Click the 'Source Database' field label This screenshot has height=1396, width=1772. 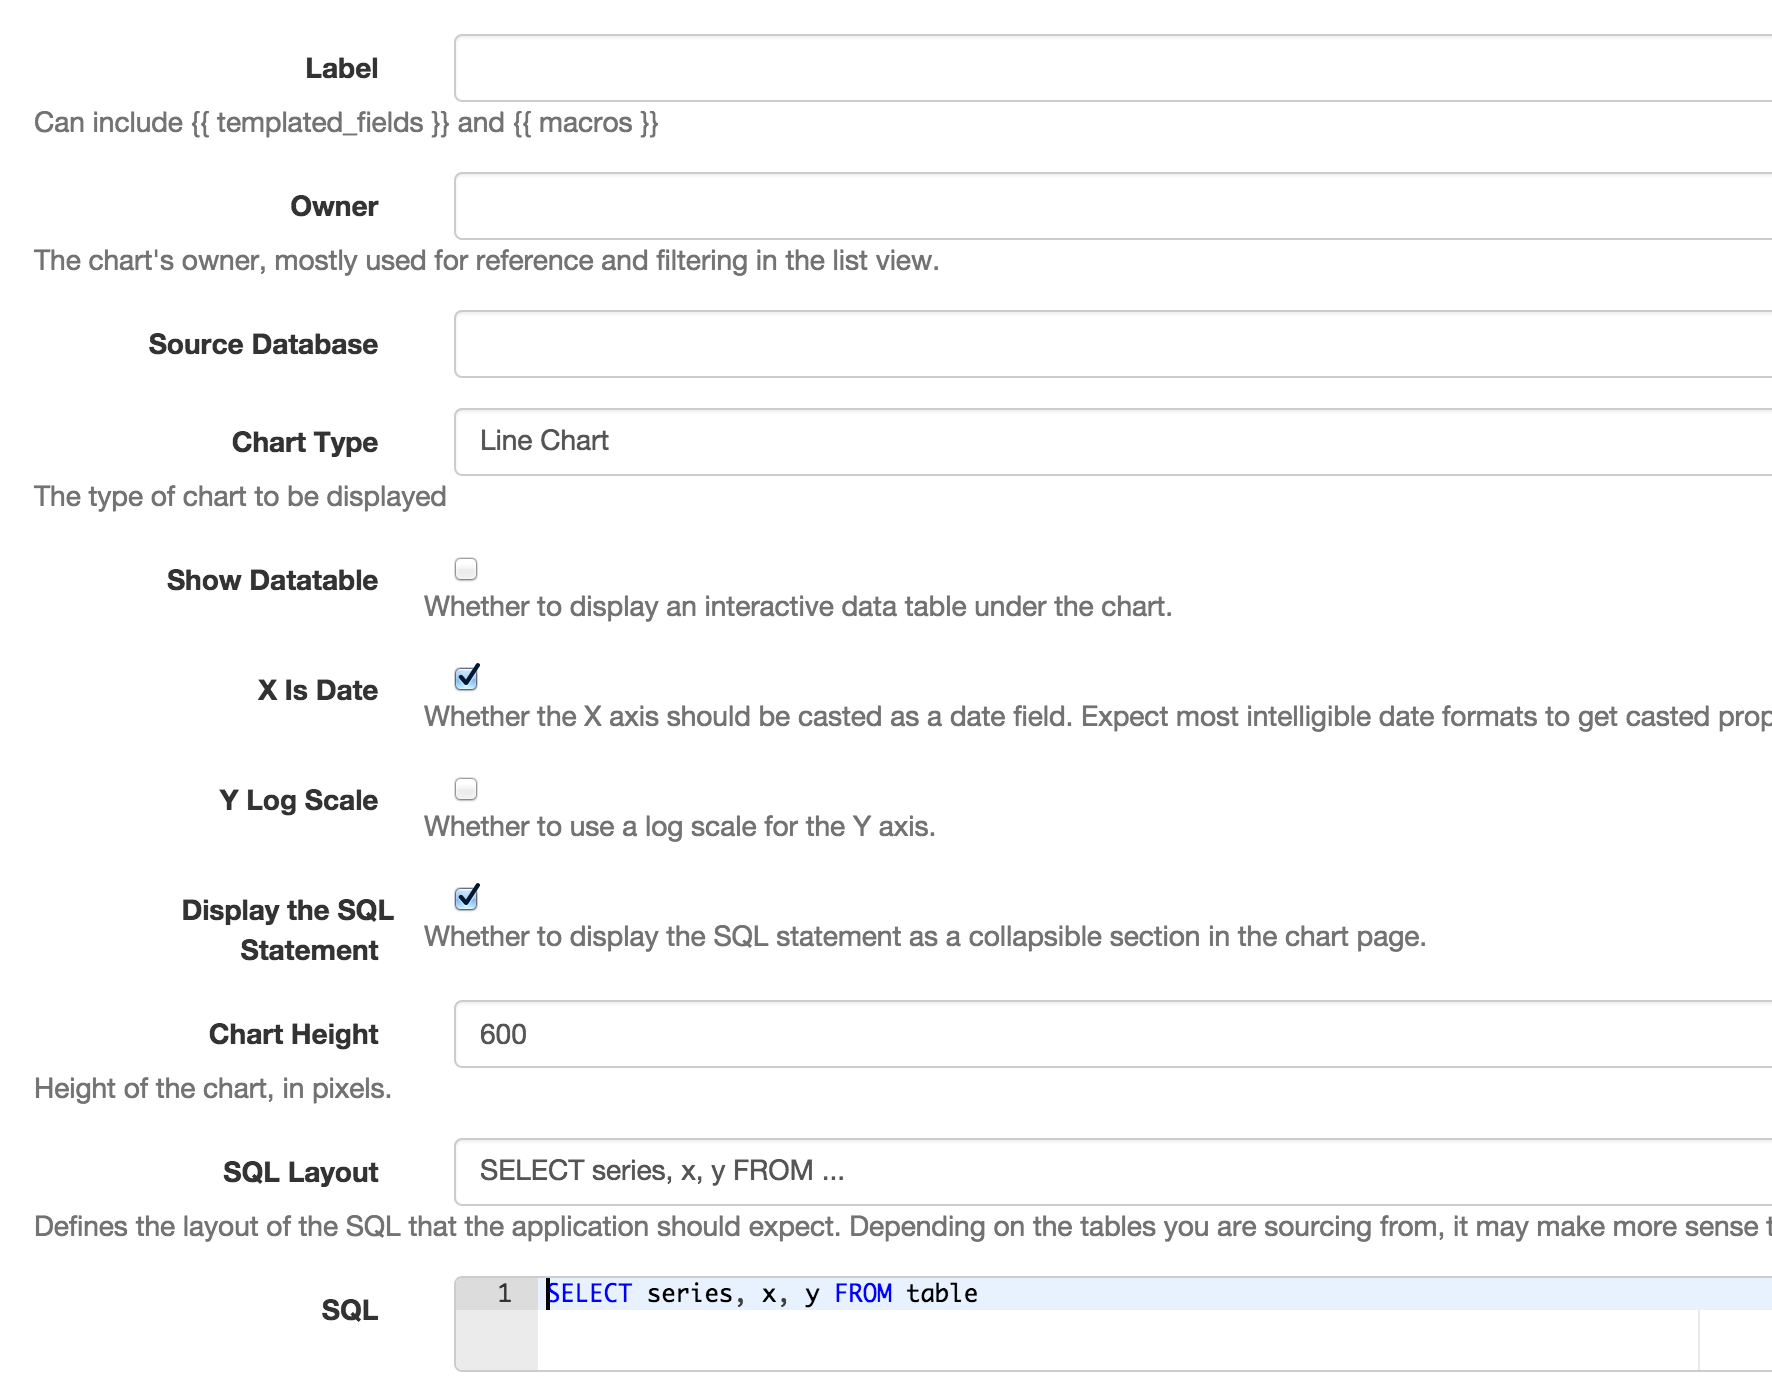[263, 344]
